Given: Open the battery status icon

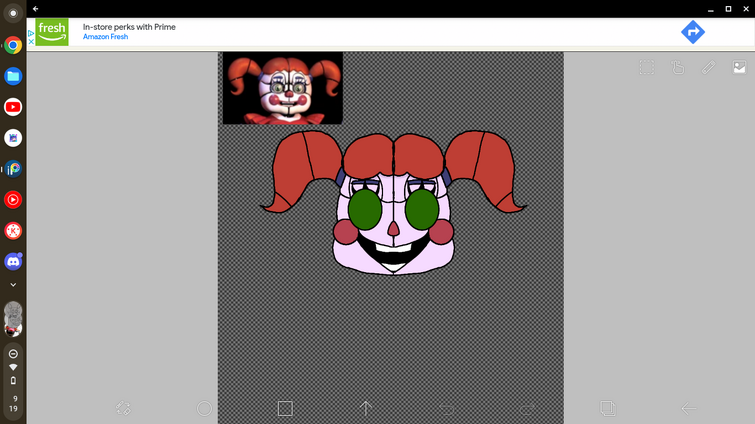Looking at the screenshot, I should pos(13,381).
